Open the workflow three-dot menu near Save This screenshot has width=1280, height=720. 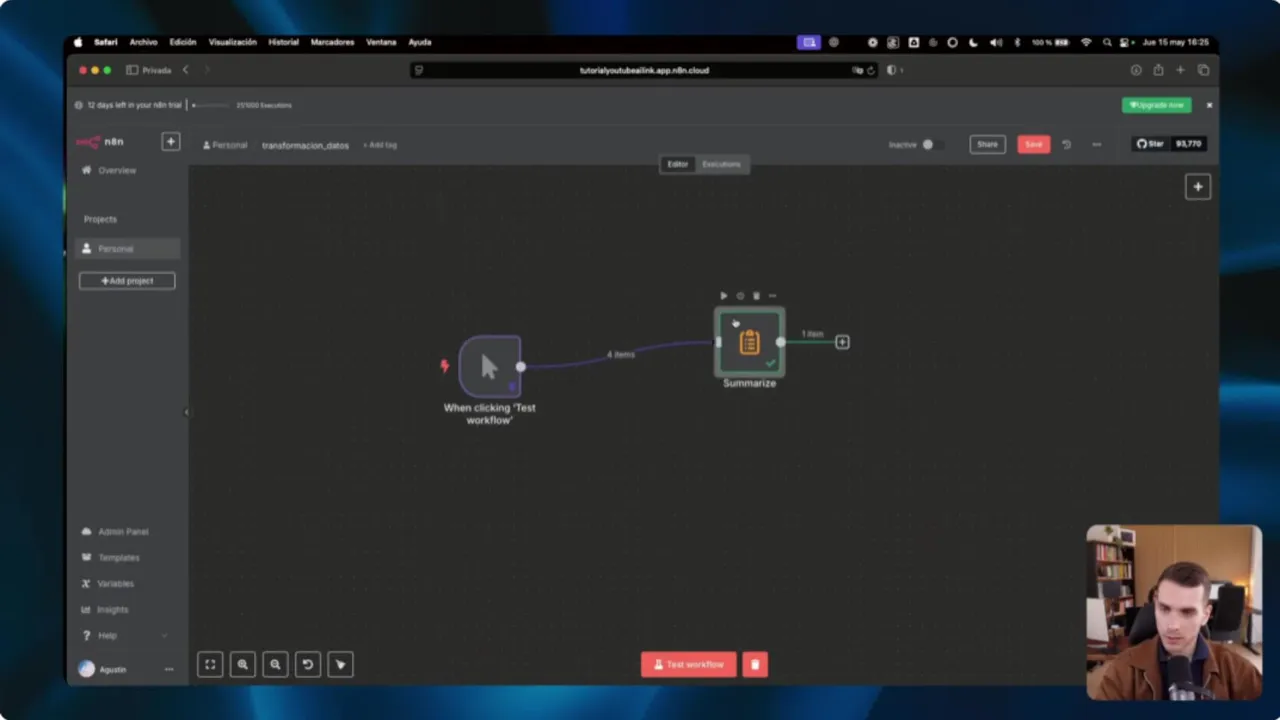click(1097, 145)
